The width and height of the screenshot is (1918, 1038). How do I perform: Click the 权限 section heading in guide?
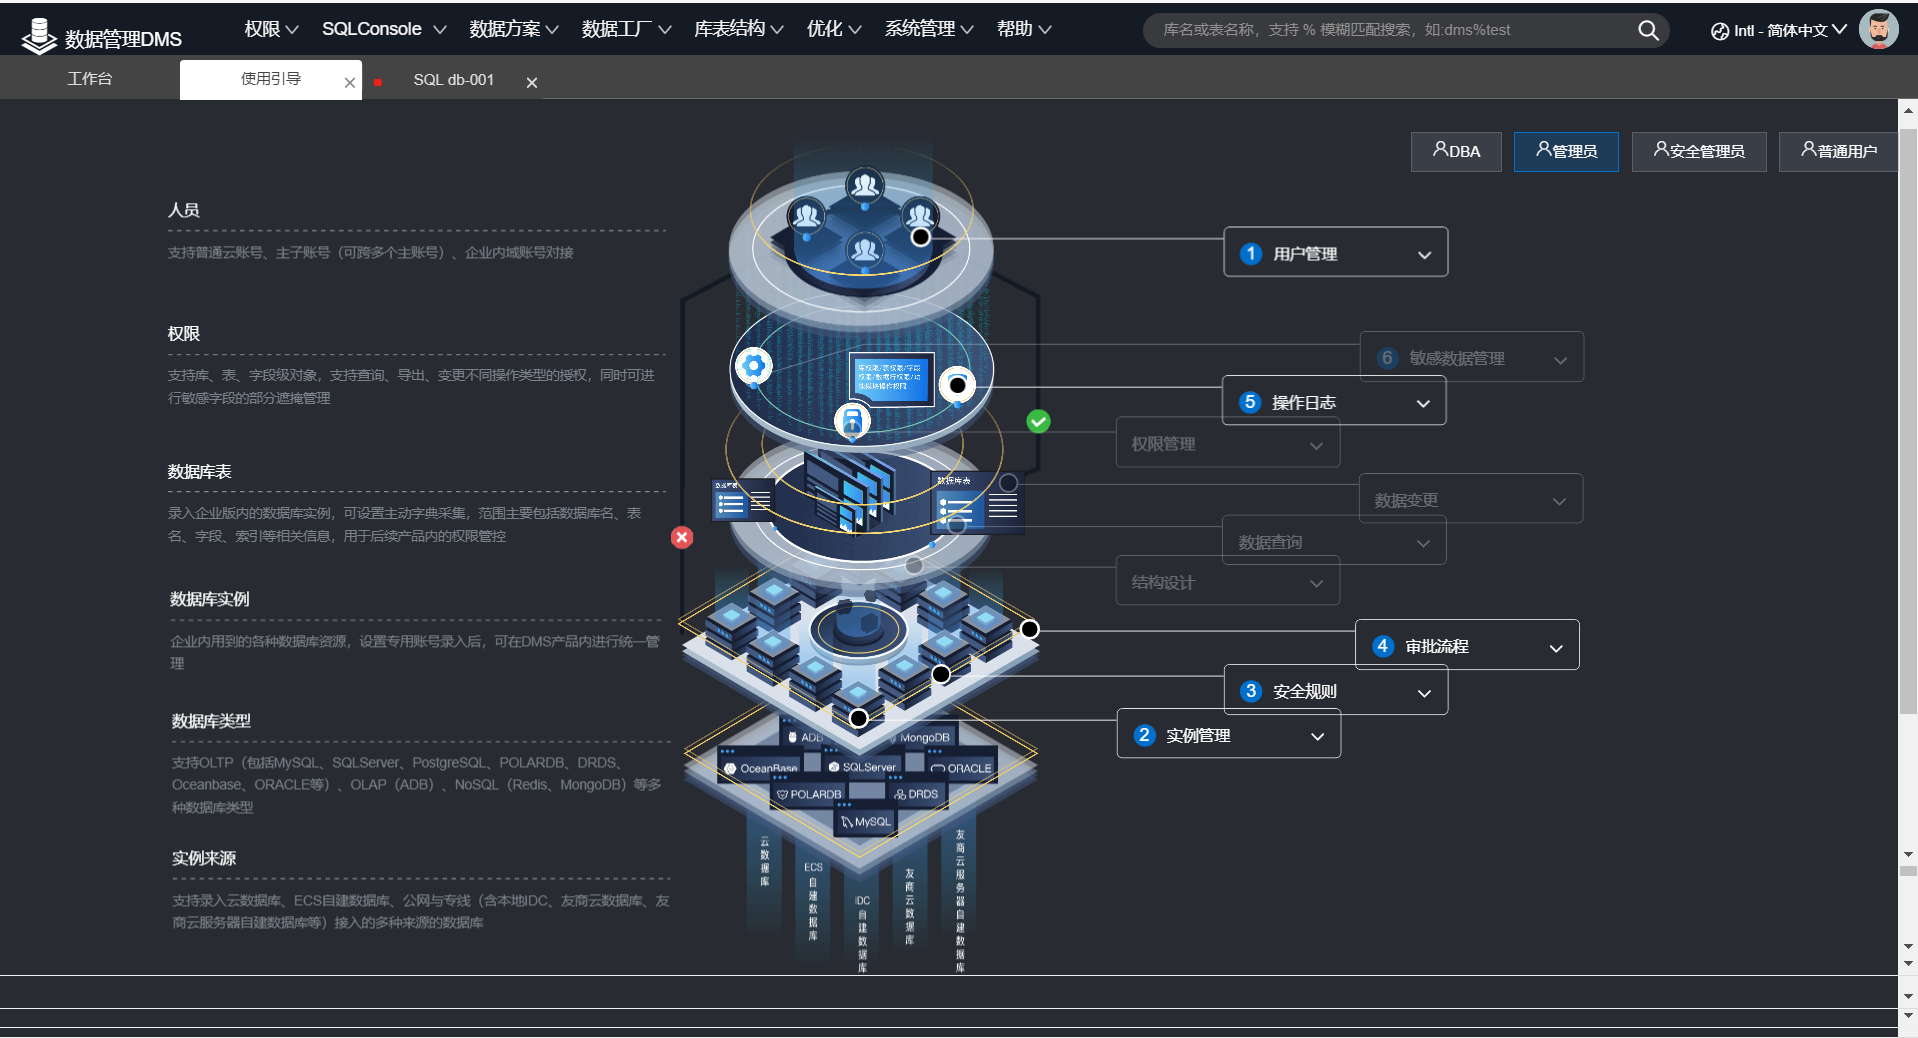point(184,333)
